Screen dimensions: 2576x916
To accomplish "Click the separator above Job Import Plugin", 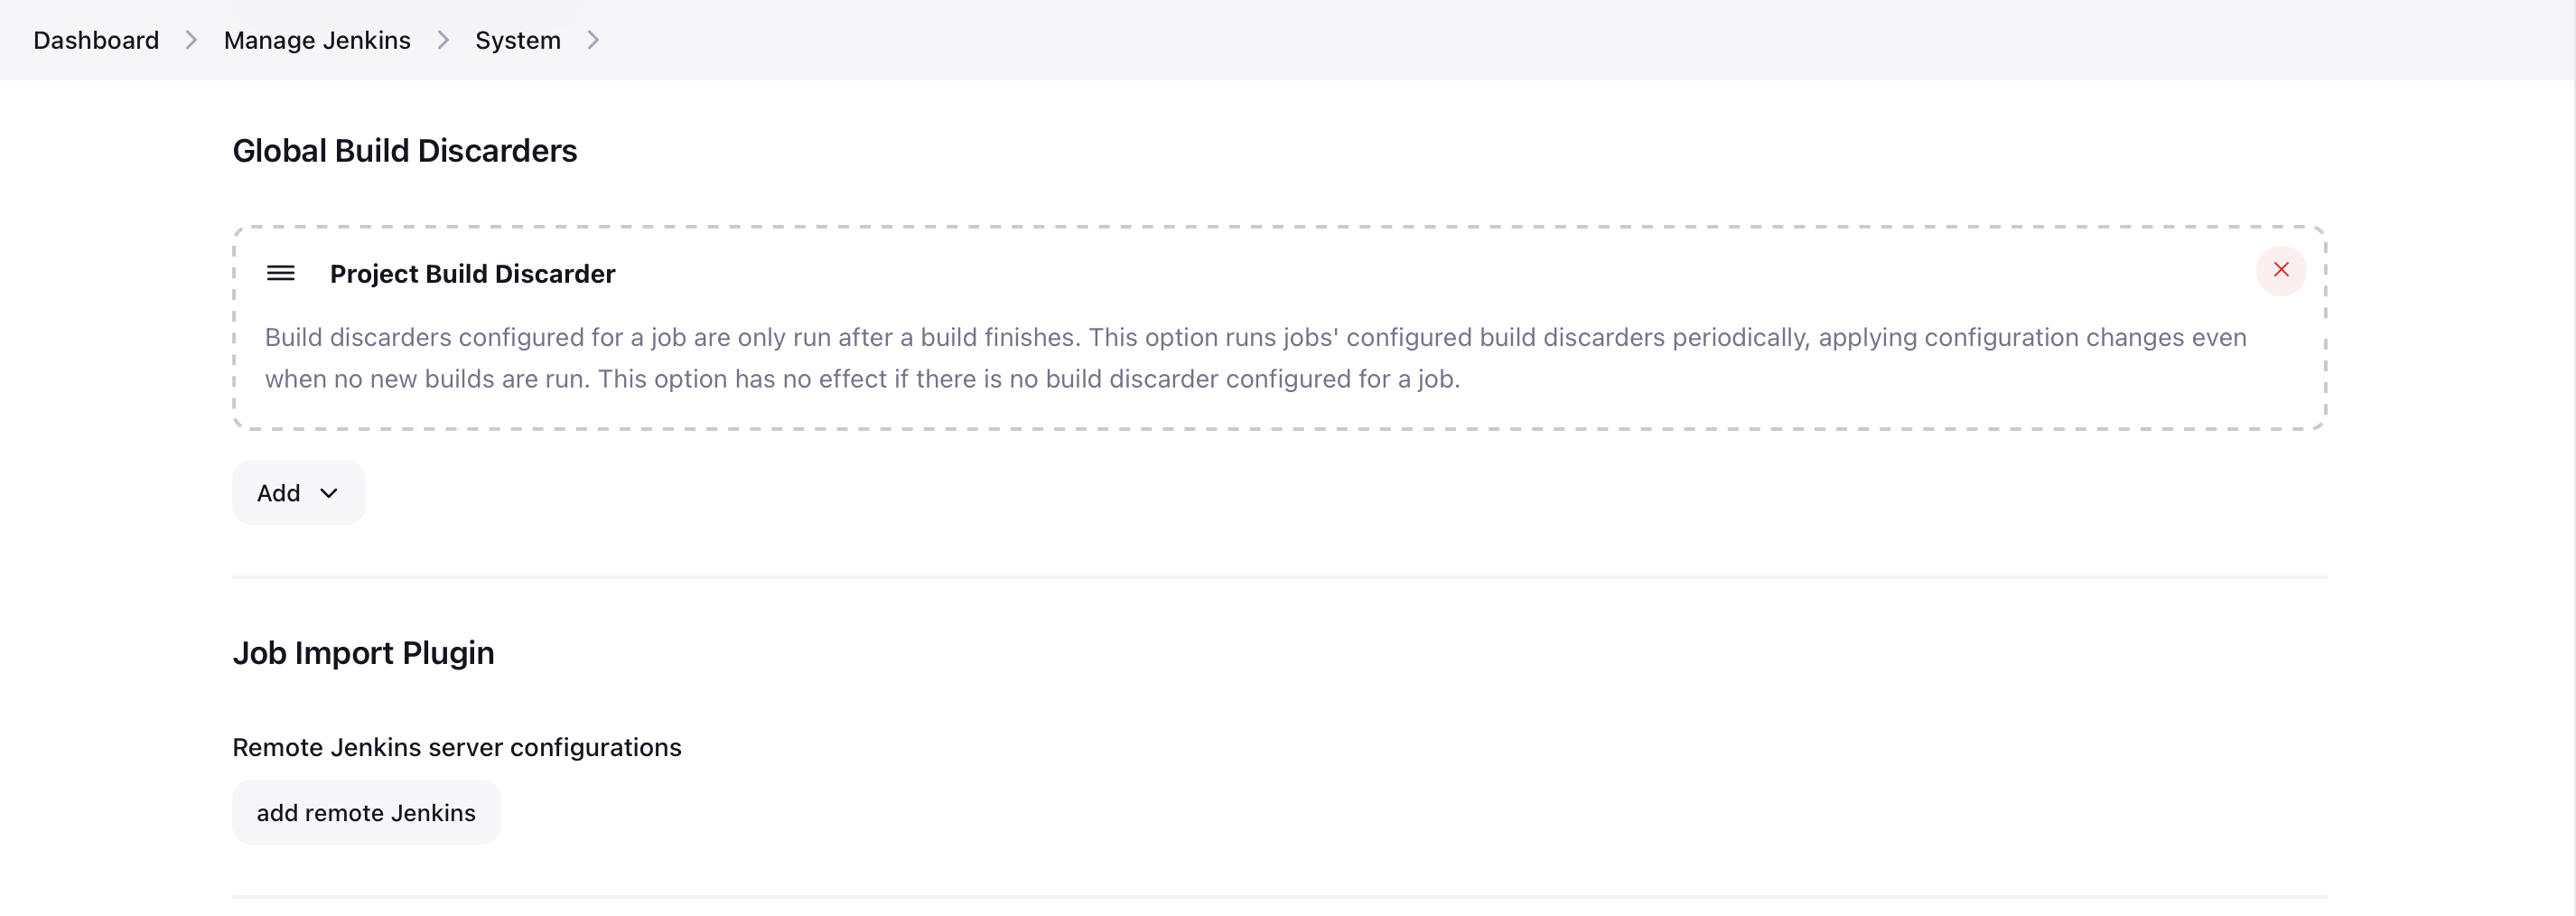I will tap(1279, 577).
